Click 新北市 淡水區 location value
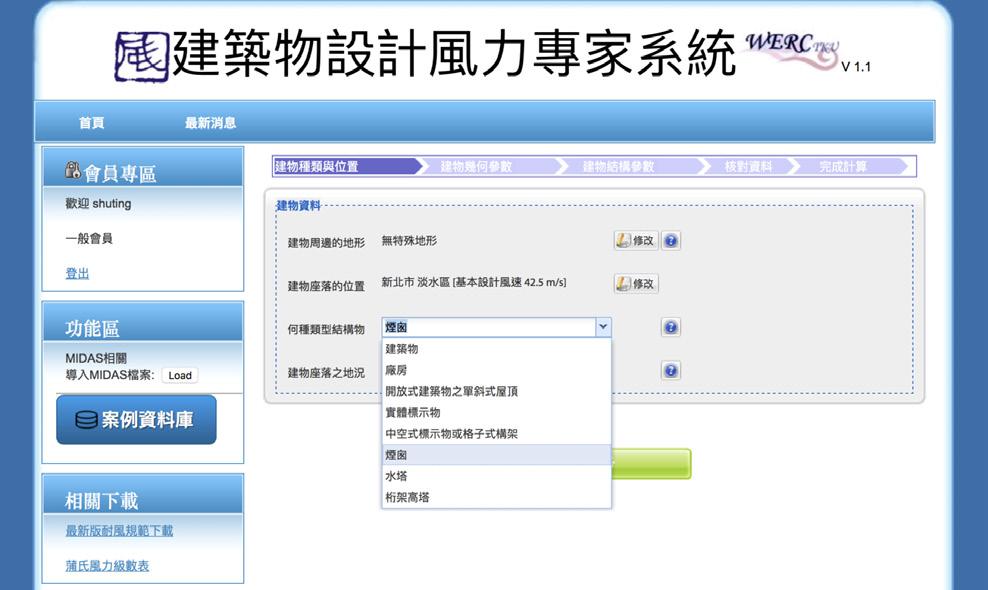Image resolution: width=988 pixels, height=590 pixels. tap(474, 282)
